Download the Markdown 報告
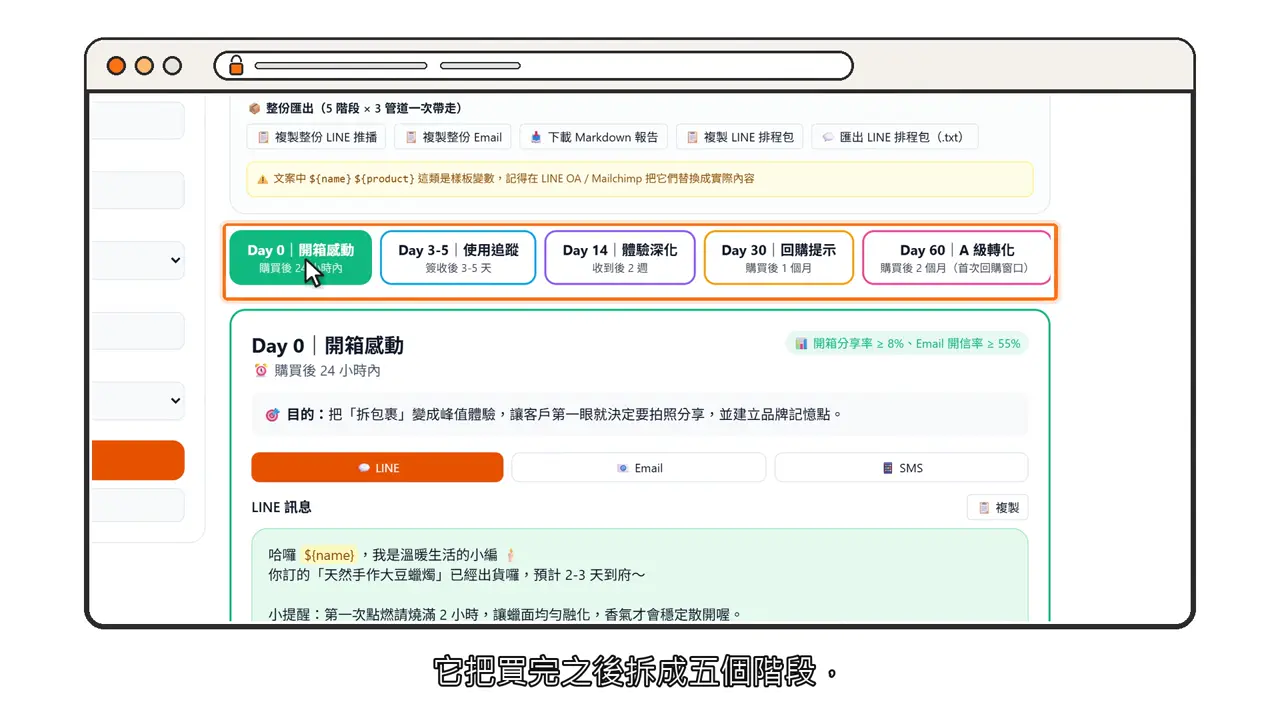The height and width of the screenshot is (720, 1280). pos(594,137)
